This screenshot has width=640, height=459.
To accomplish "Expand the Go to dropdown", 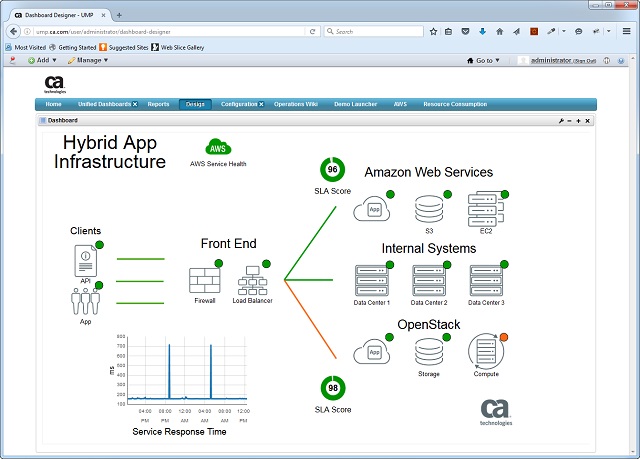I will pos(487,60).
